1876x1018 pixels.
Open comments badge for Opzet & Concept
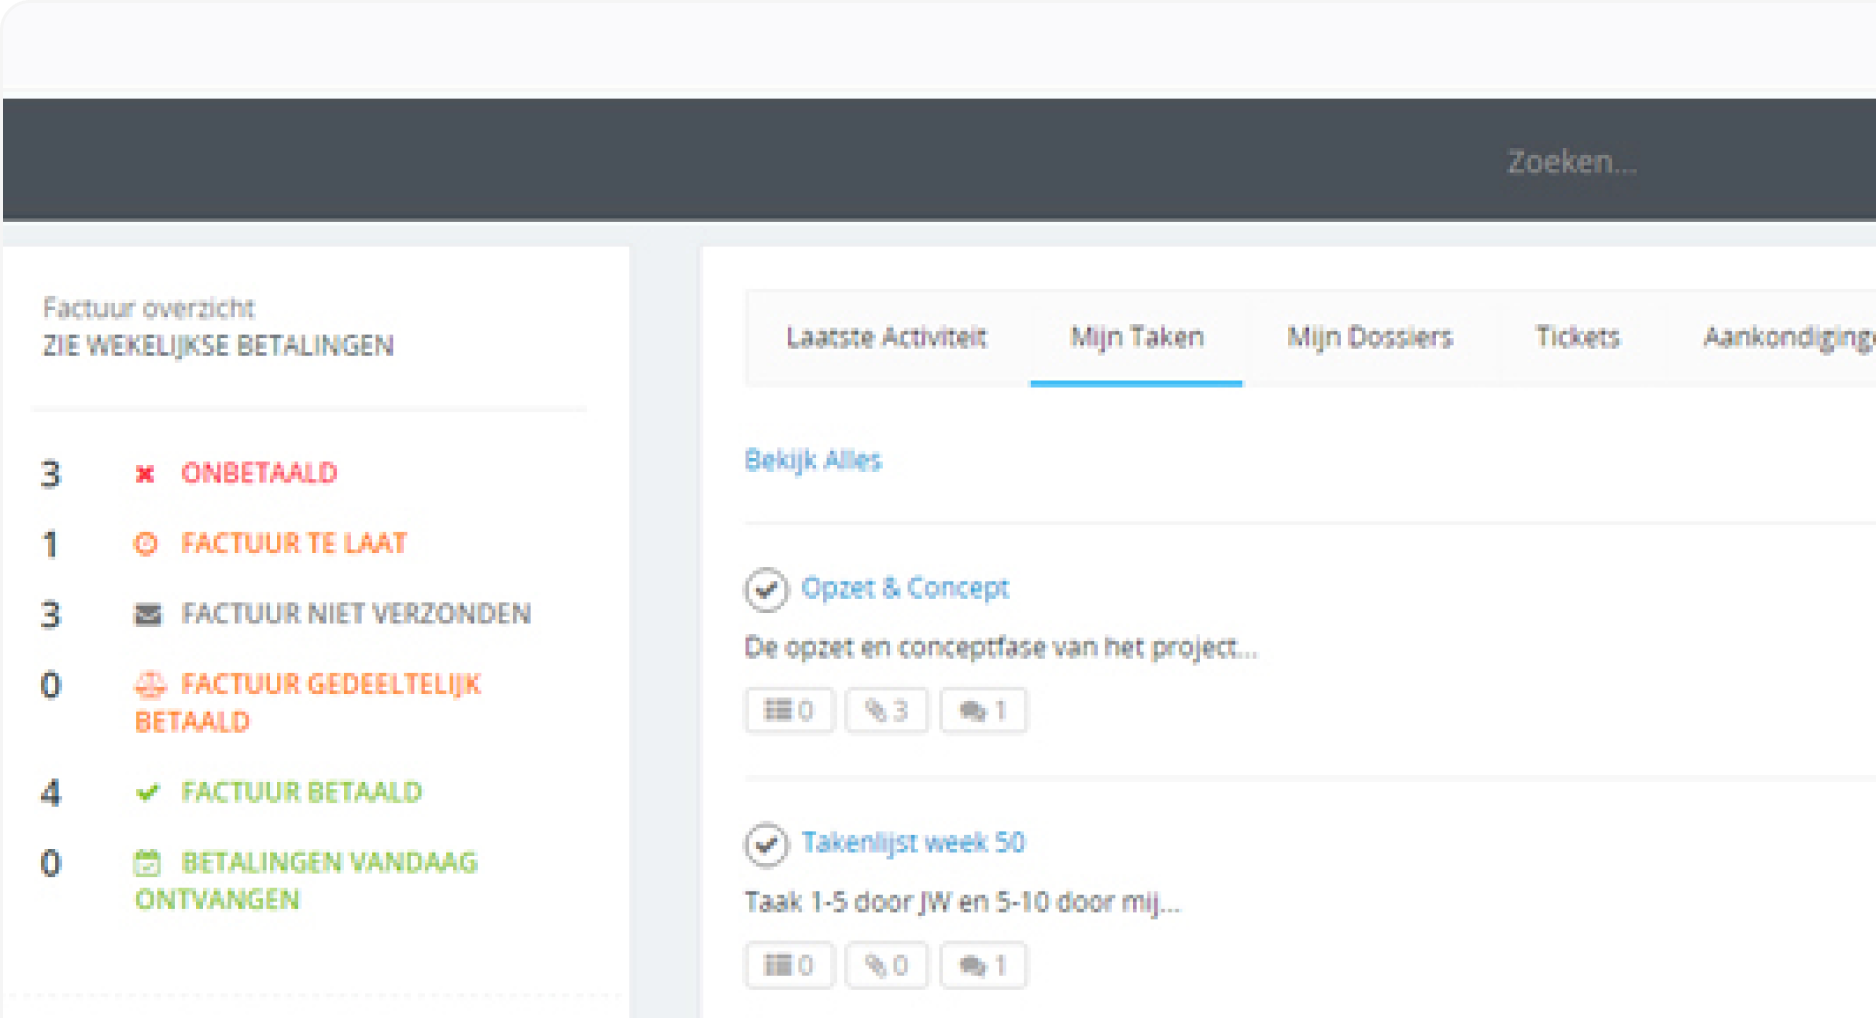(x=983, y=711)
